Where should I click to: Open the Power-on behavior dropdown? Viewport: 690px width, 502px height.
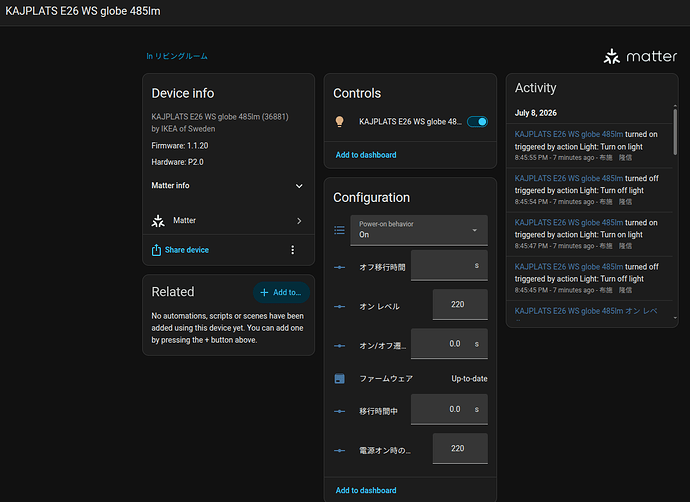point(419,230)
